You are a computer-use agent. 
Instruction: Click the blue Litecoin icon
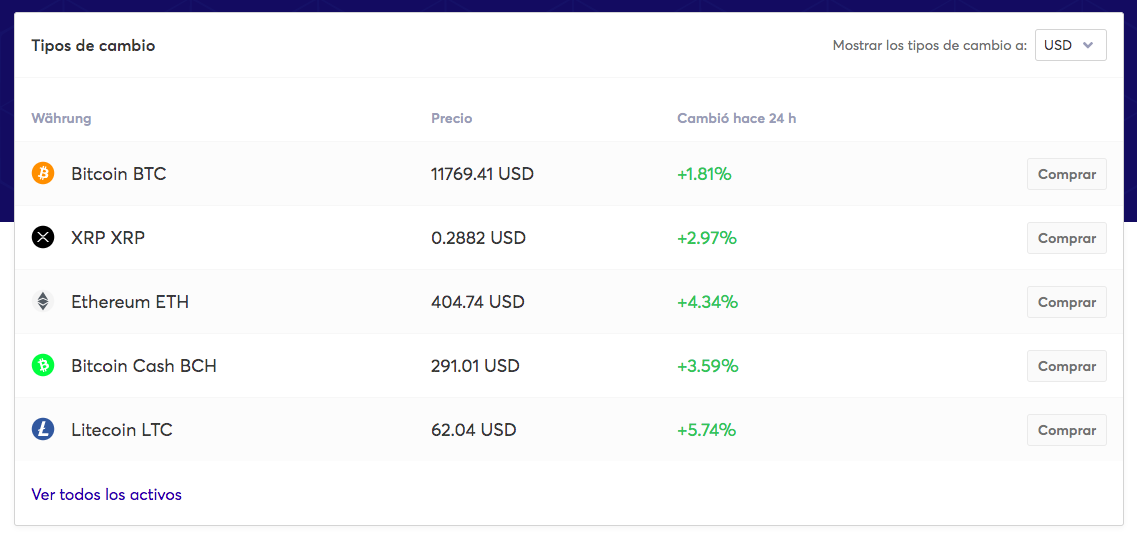click(x=43, y=429)
